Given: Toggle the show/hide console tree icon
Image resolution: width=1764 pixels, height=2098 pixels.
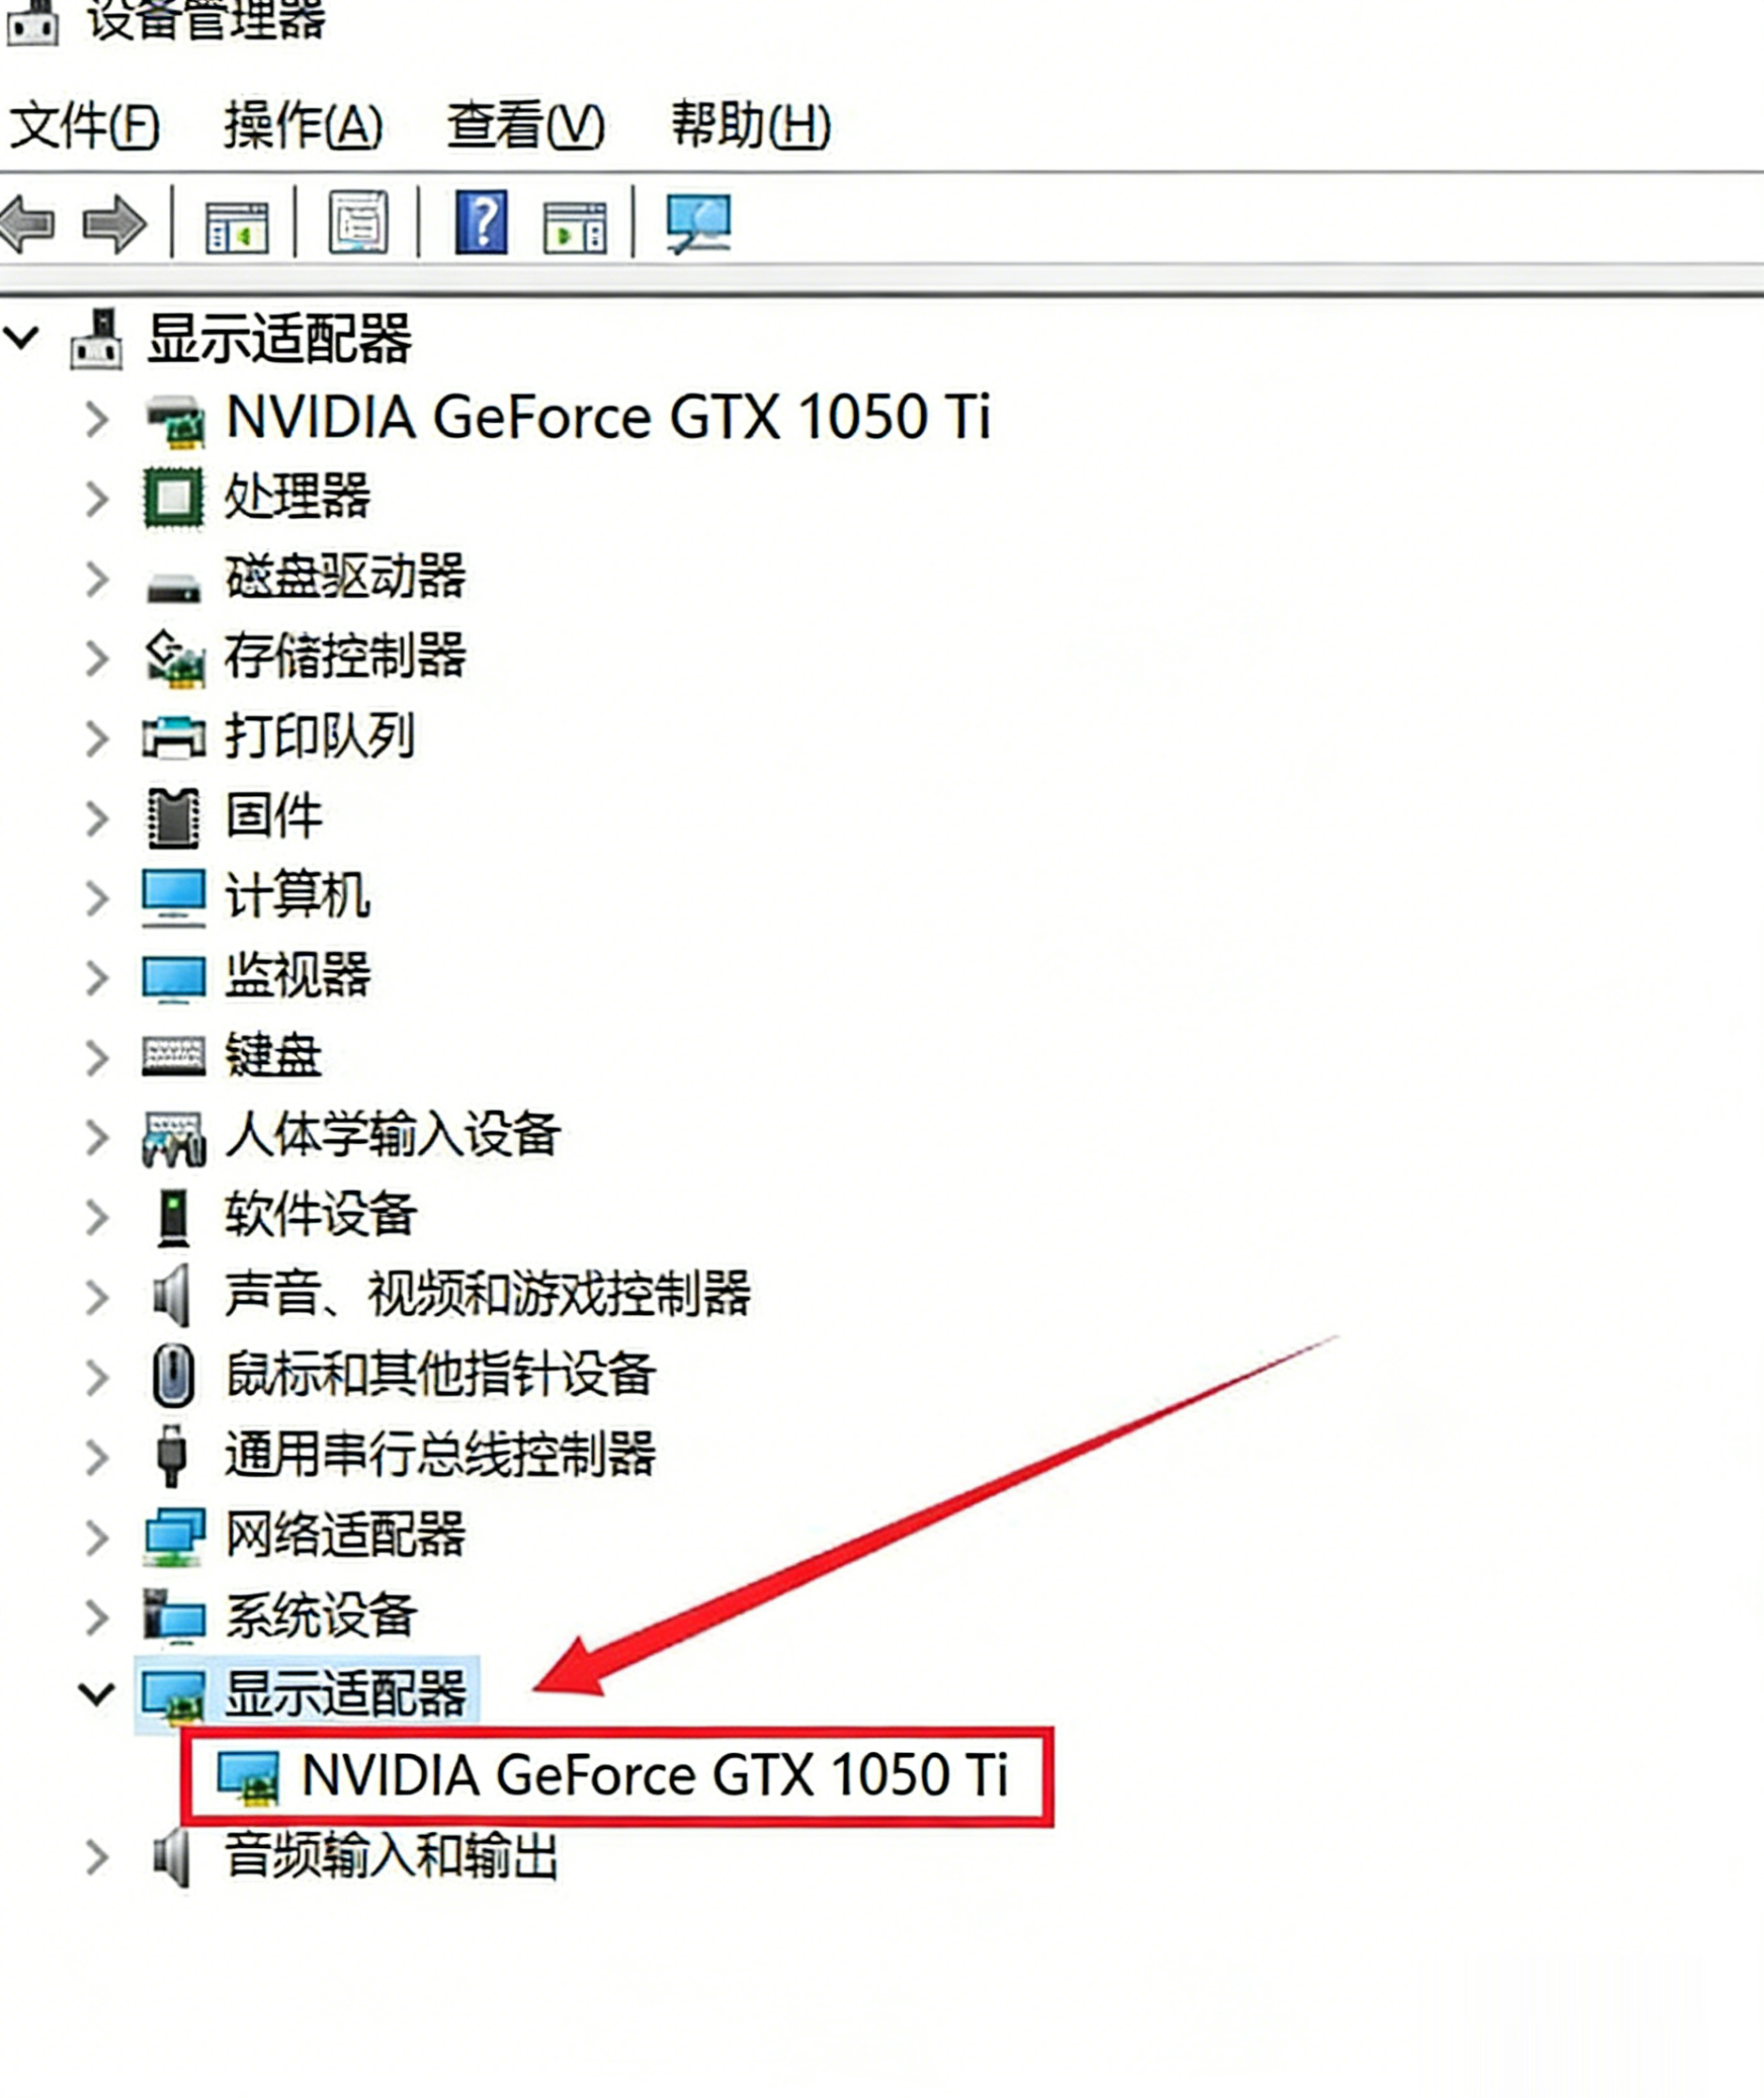Looking at the screenshot, I should pyautogui.click(x=236, y=225).
